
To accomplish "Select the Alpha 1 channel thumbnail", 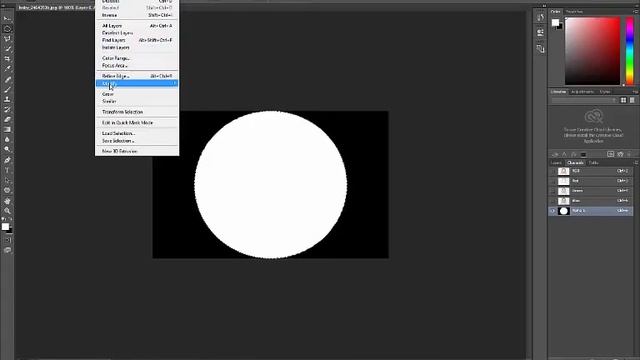I will pyautogui.click(x=564, y=211).
